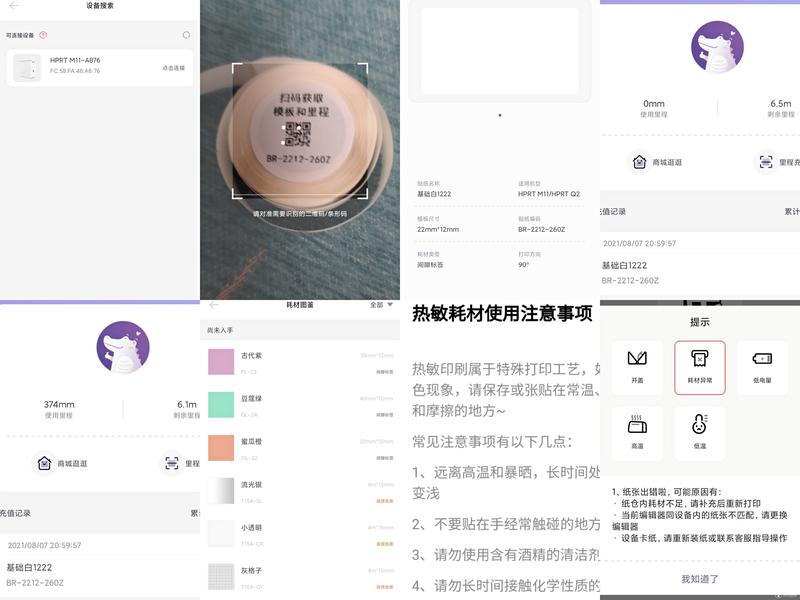Image resolution: width=800 pixels, height=600 pixels.
Task: Open the 古代紫 label name
Action: pos(251,356)
